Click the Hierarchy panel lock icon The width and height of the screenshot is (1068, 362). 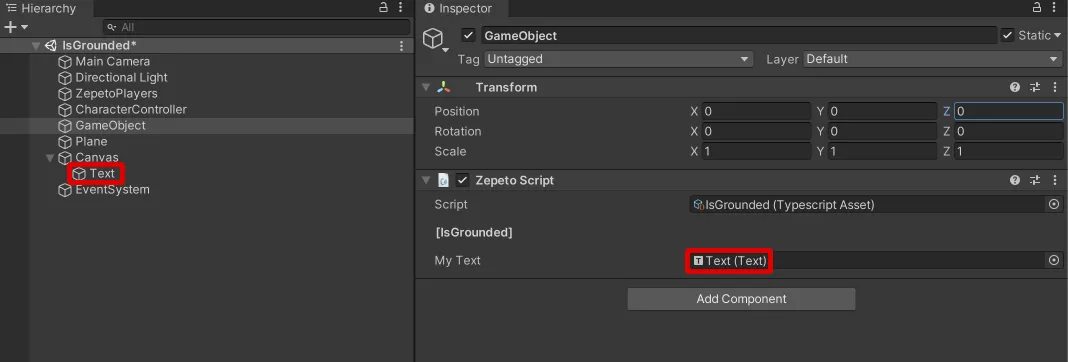tap(383, 7)
